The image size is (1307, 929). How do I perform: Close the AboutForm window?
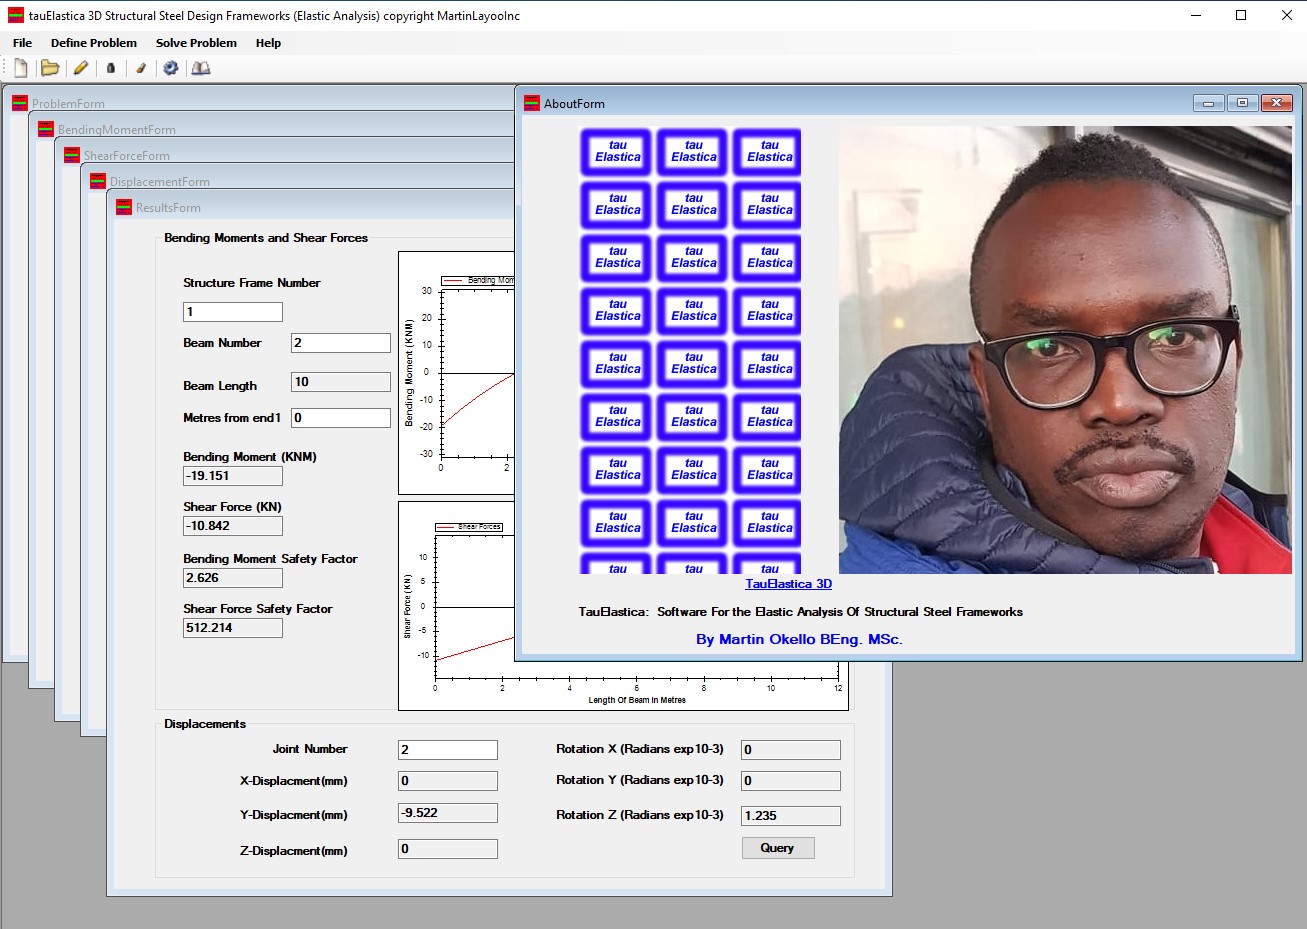[1277, 103]
